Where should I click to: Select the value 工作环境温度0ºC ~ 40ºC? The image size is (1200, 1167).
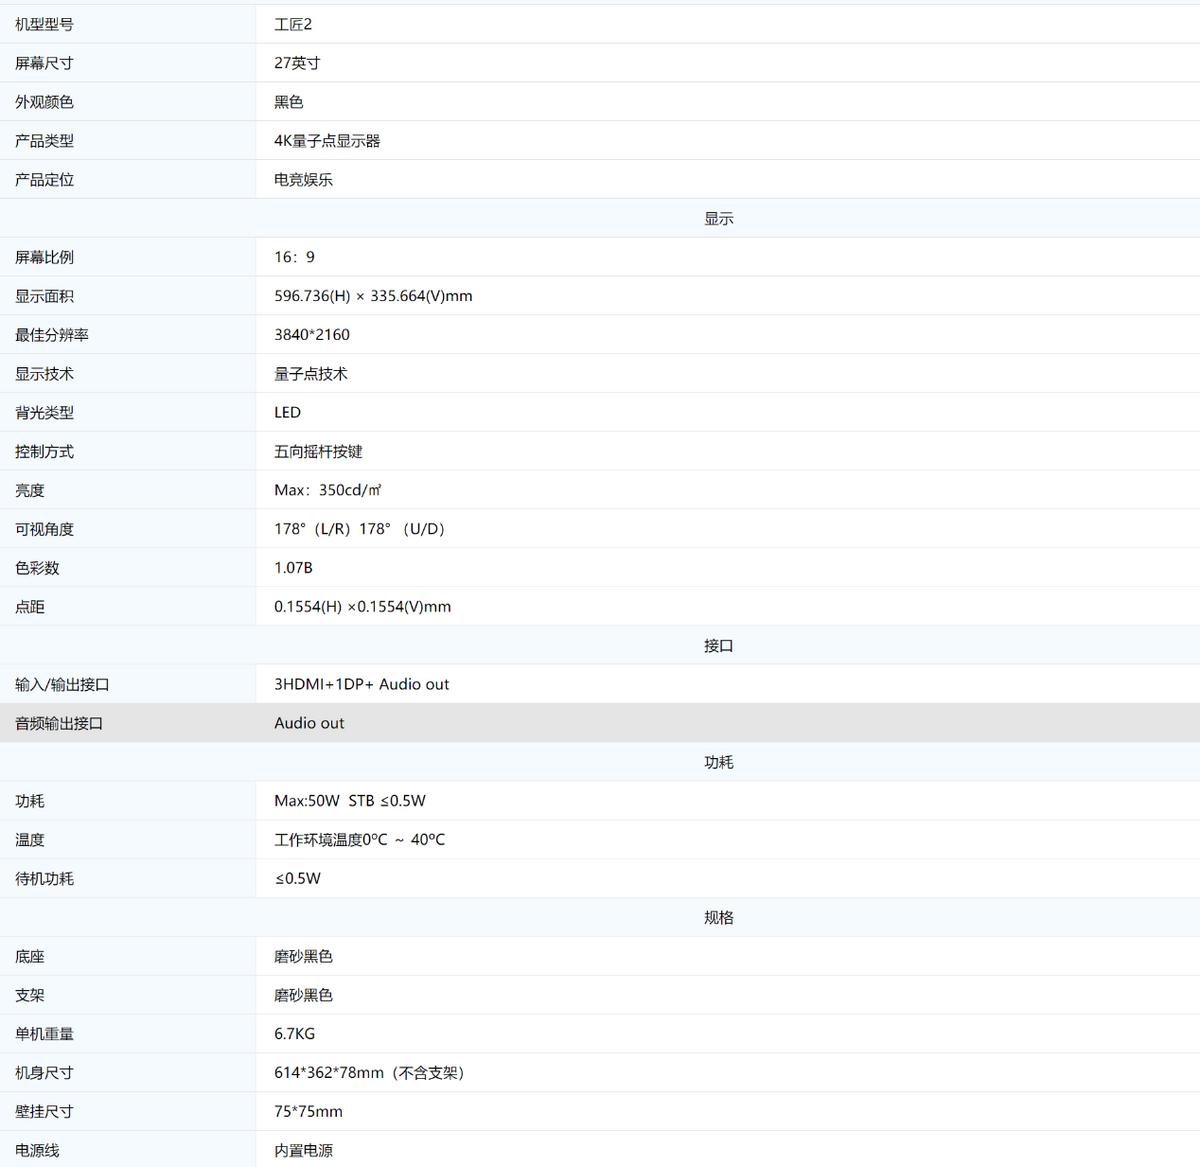click(x=360, y=840)
